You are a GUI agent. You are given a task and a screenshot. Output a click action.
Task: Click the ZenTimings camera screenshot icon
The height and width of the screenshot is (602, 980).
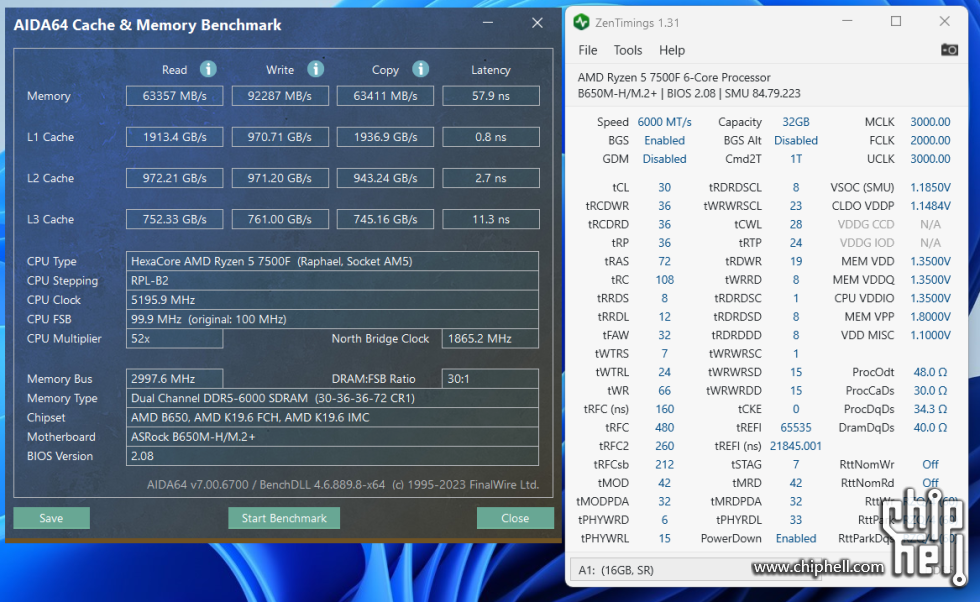pyautogui.click(x=949, y=50)
